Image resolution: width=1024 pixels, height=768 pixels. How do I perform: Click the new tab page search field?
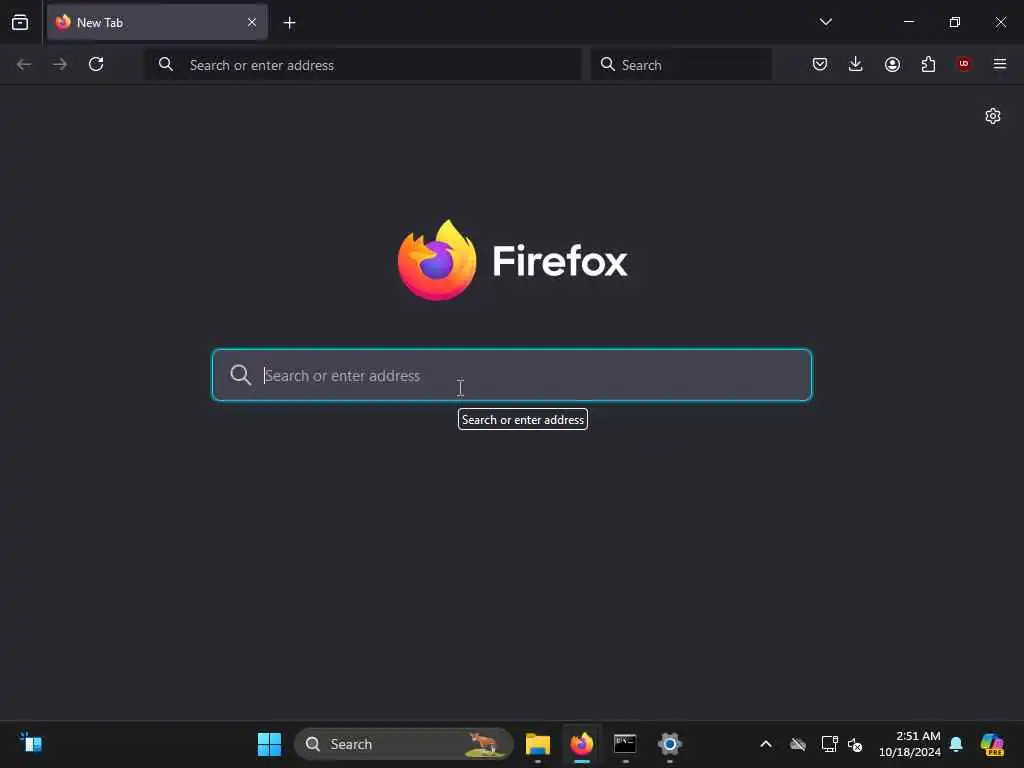coord(512,375)
